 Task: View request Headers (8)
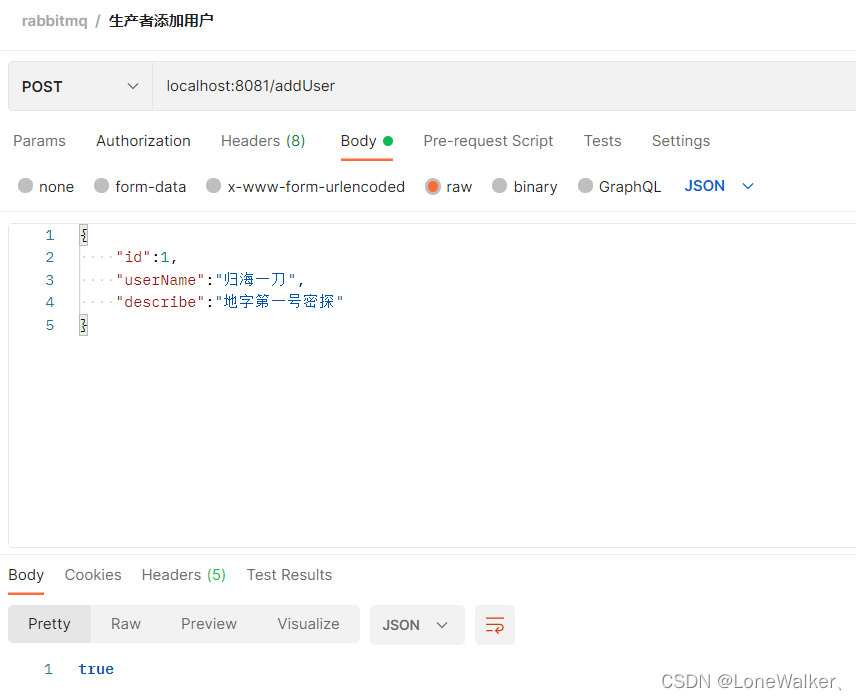click(262, 141)
